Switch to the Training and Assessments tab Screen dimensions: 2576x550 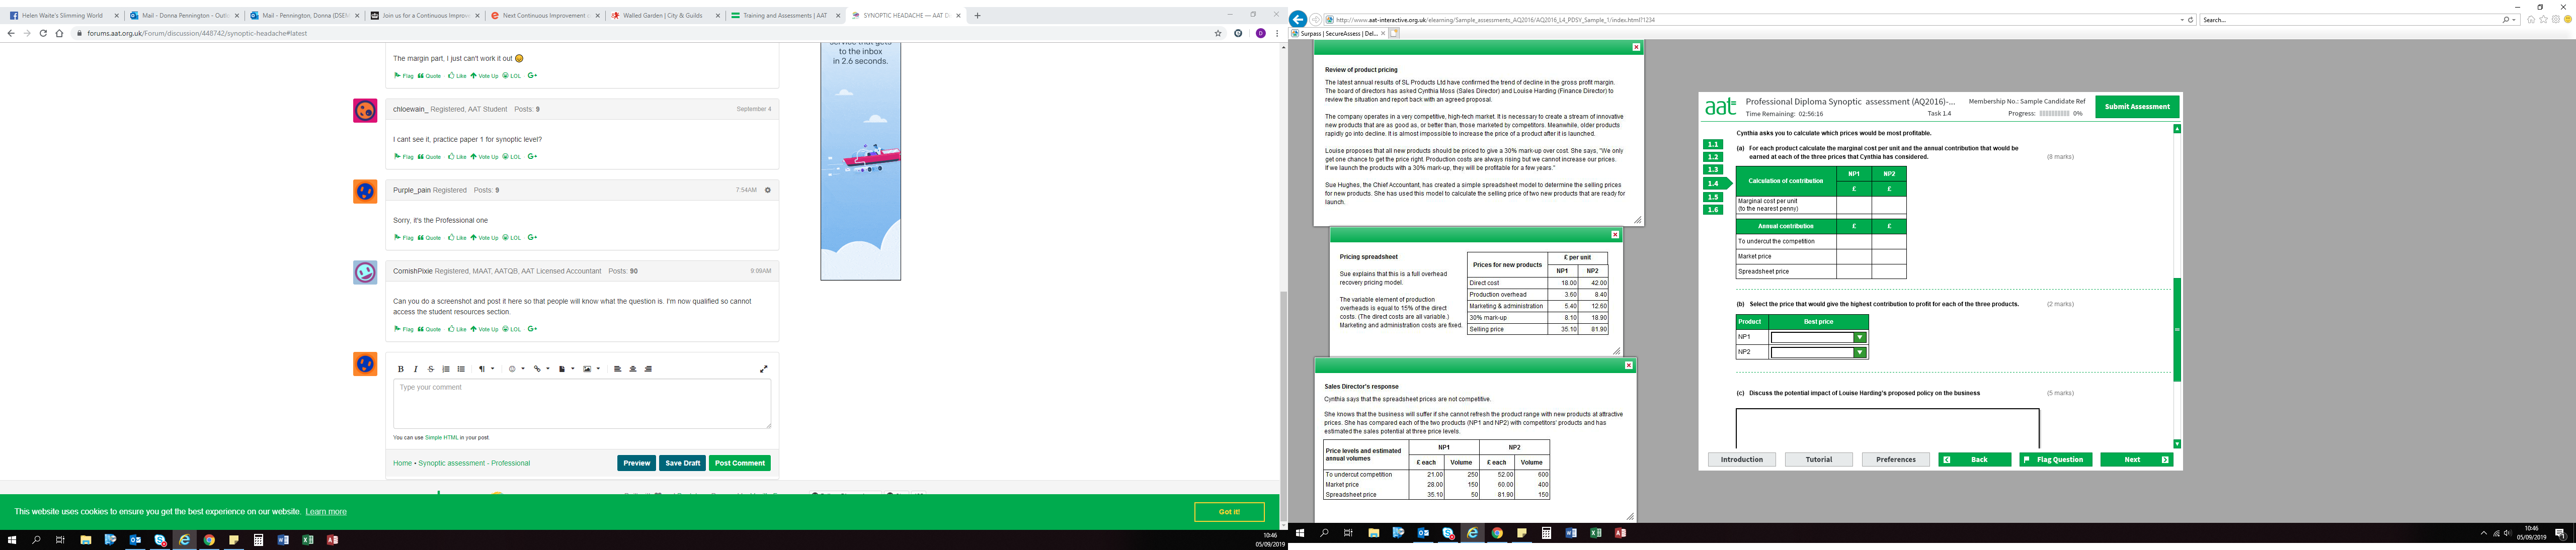pos(783,16)
